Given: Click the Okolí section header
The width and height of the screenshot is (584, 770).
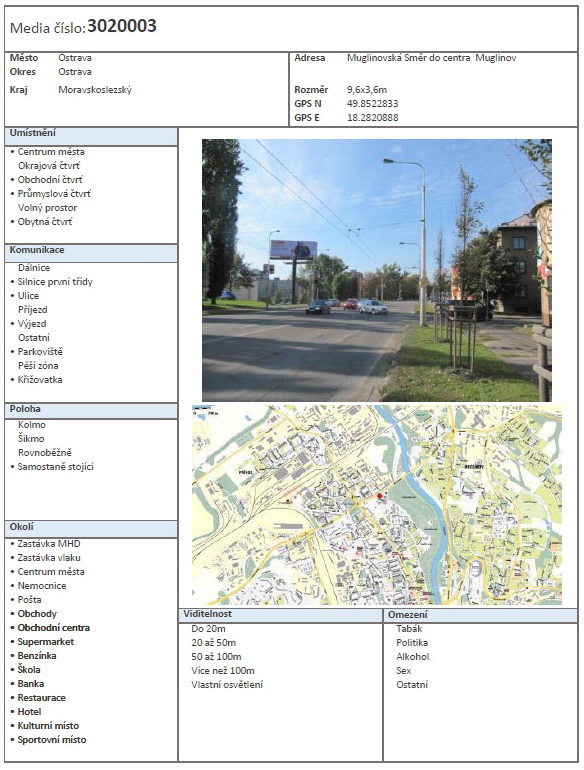Looking at the screenshot, I should [x=91, y=528].
